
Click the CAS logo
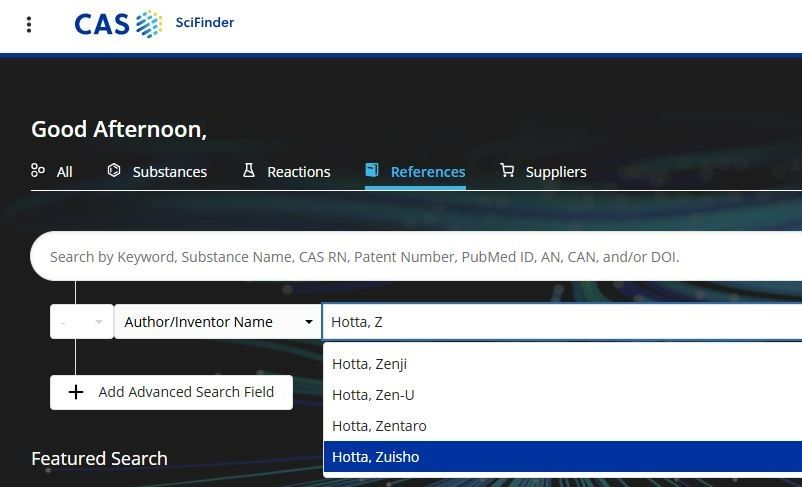(x=118, y=24)
